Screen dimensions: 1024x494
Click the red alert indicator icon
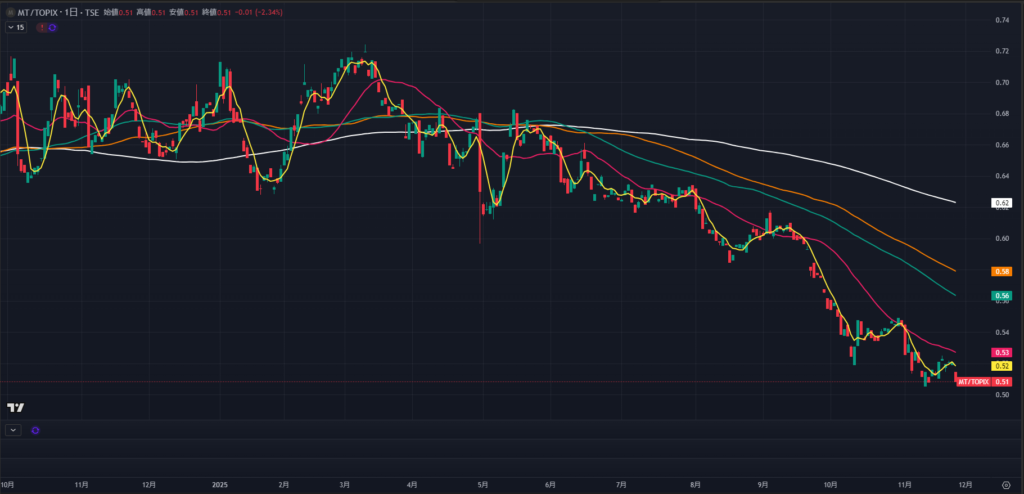[x=41, y=27]
